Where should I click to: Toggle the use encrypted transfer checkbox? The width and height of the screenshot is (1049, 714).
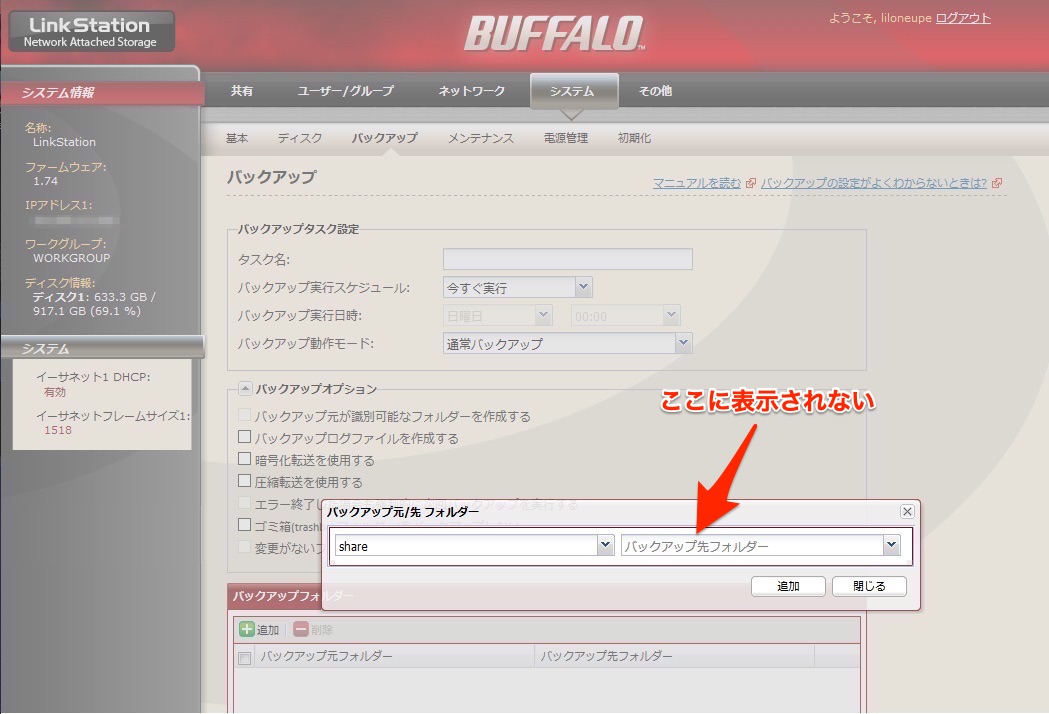(x=244, y=460)
